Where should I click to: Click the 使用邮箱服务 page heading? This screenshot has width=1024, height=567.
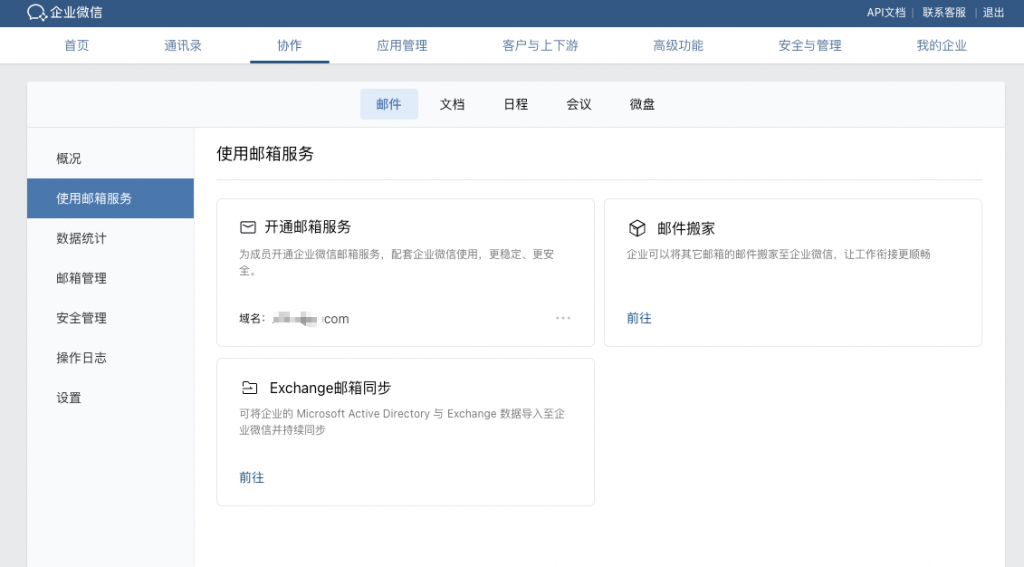coord(265,154)
